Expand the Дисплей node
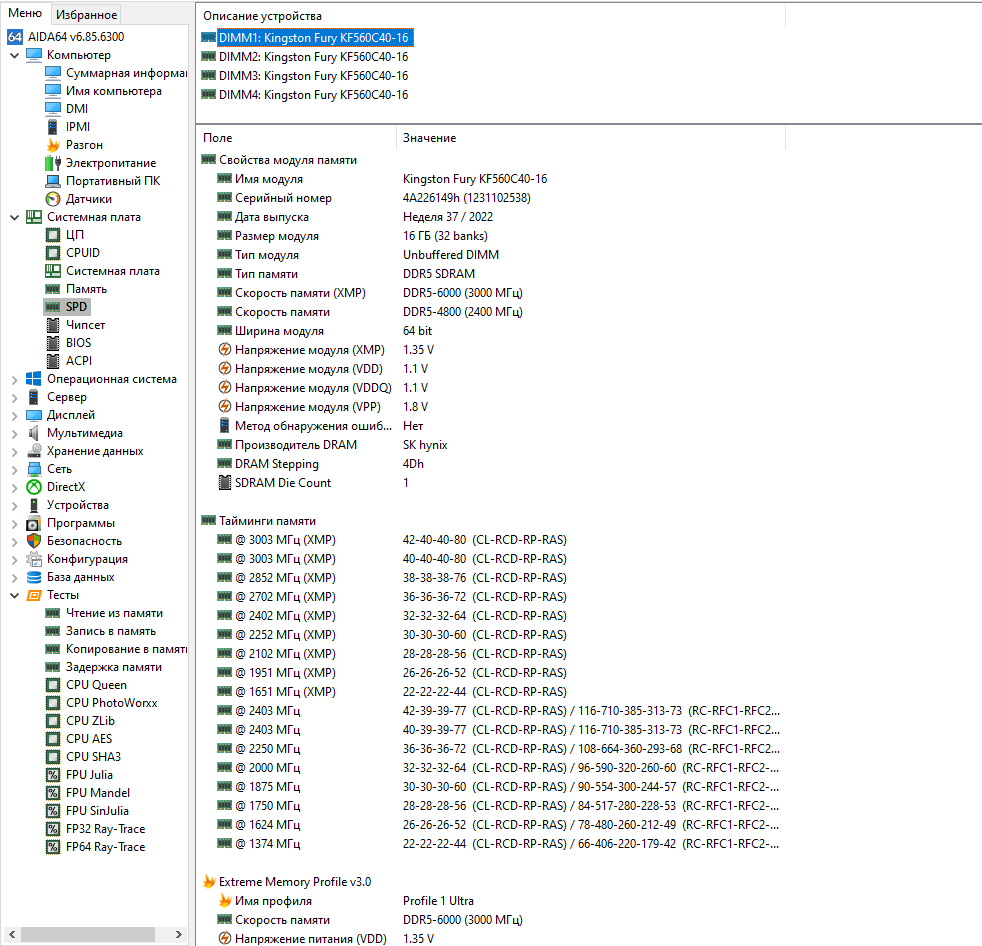This screenshot has width=982, height=946. pos(14,416)
